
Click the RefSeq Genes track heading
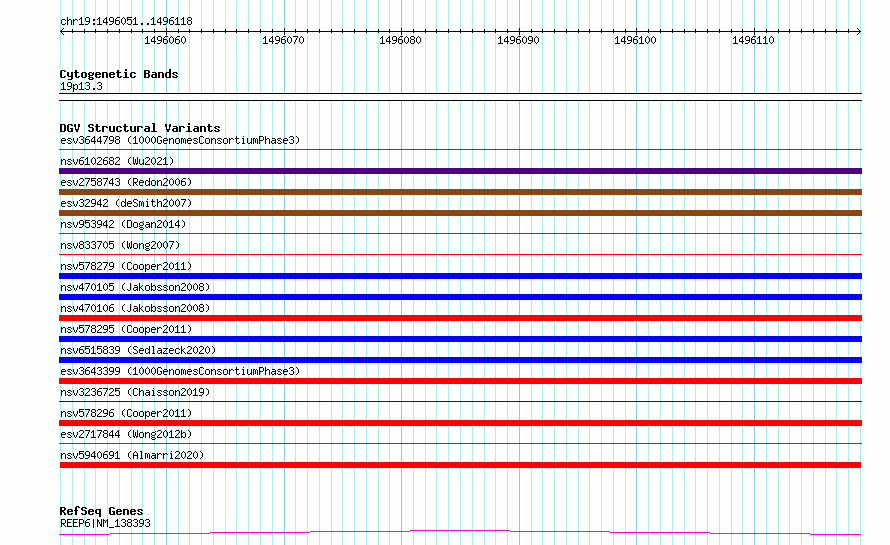[101, 512]
